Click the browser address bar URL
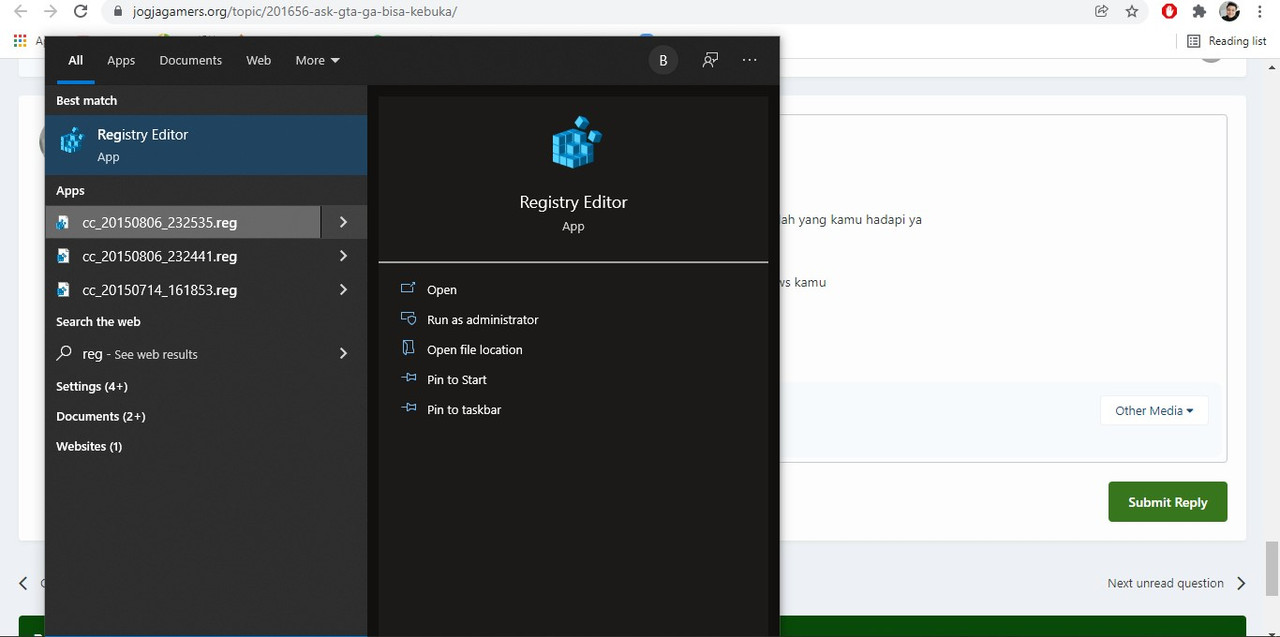This screenshot has width=1280, height=637. (294, 12)
